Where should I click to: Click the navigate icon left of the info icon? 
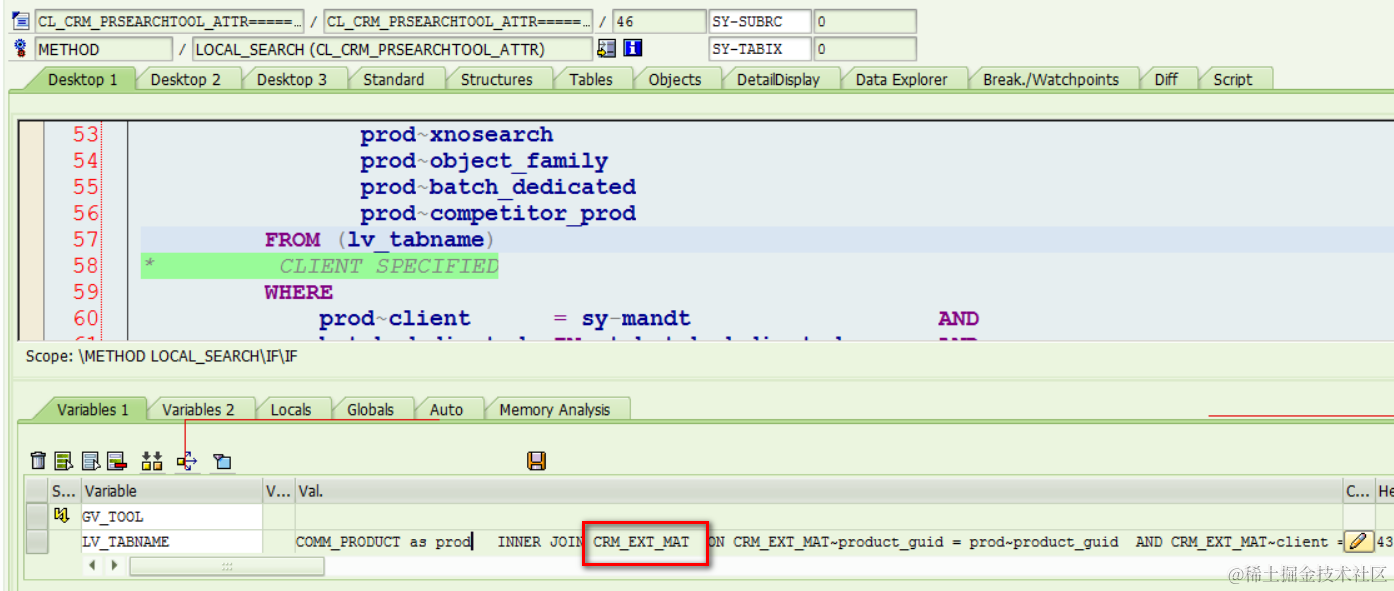point(606,48)
